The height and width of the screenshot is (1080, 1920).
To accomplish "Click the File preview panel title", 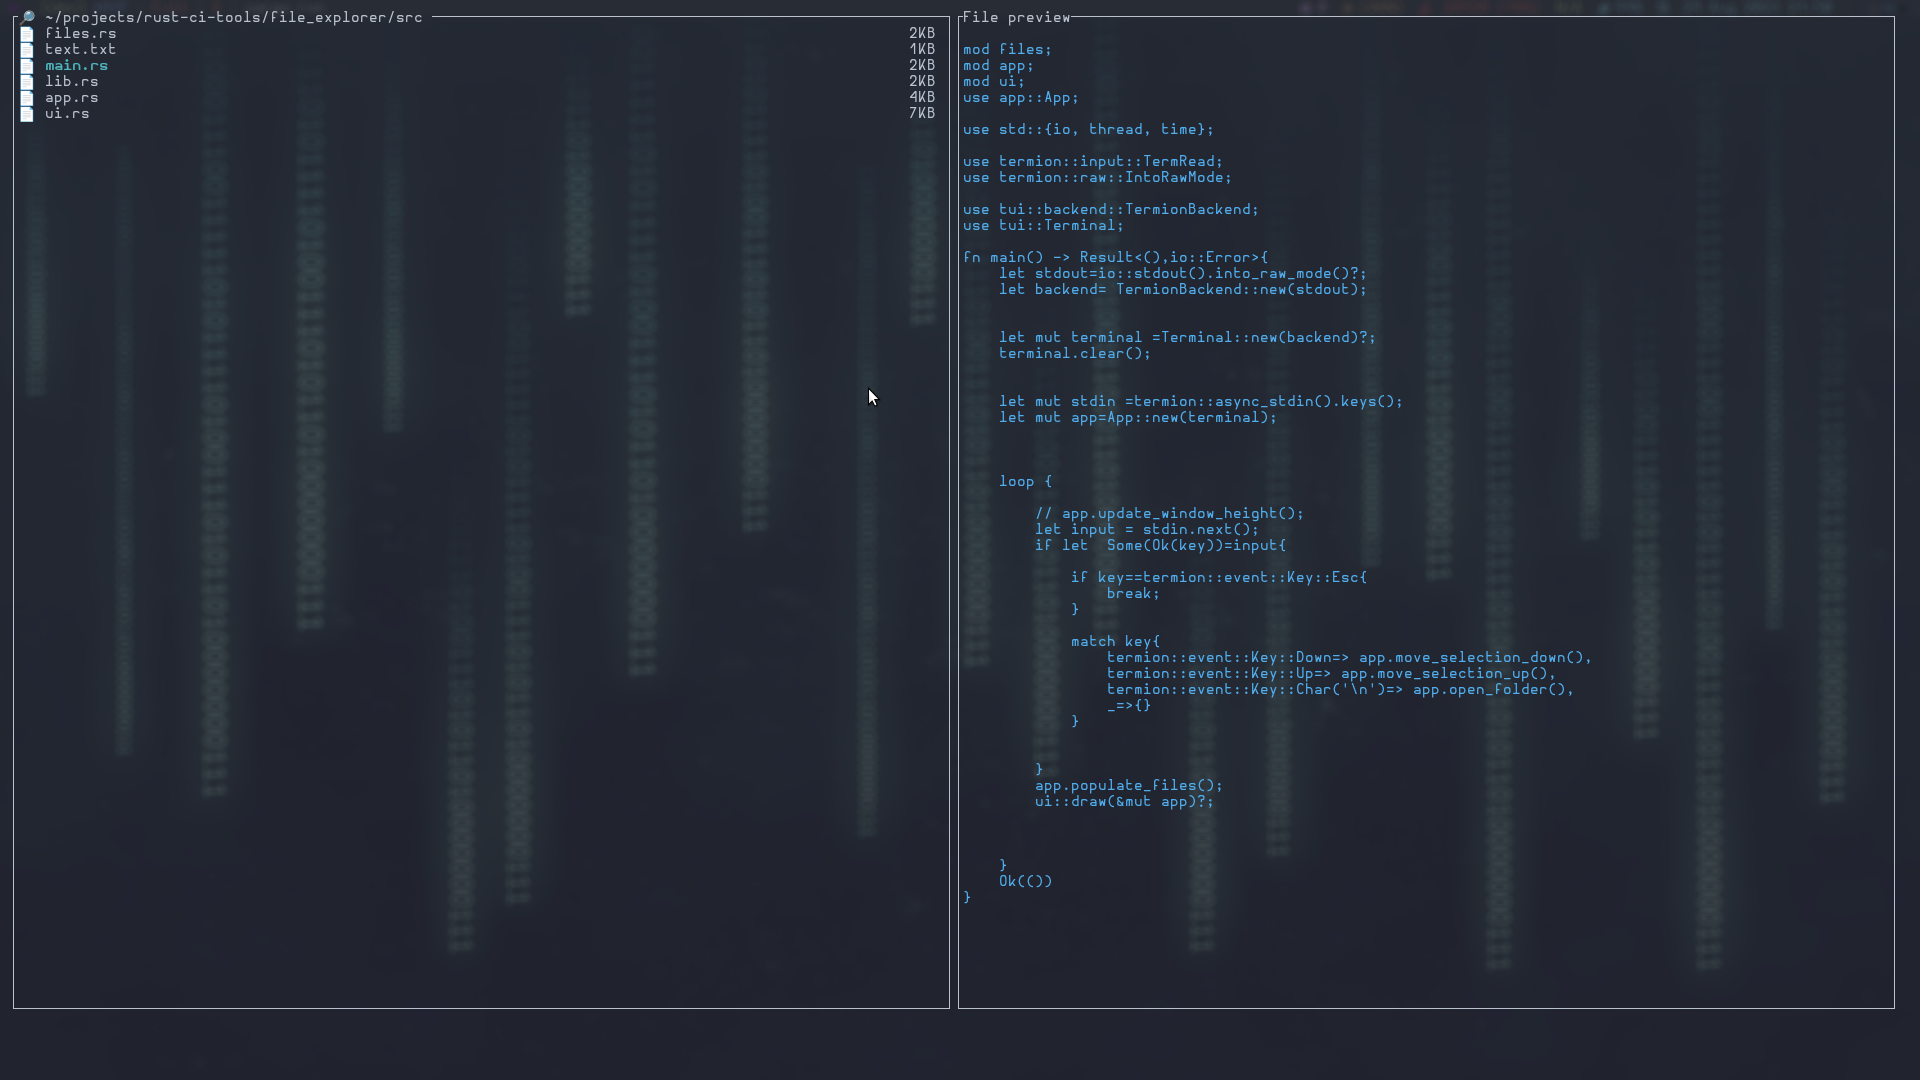I will [1016, 17].
